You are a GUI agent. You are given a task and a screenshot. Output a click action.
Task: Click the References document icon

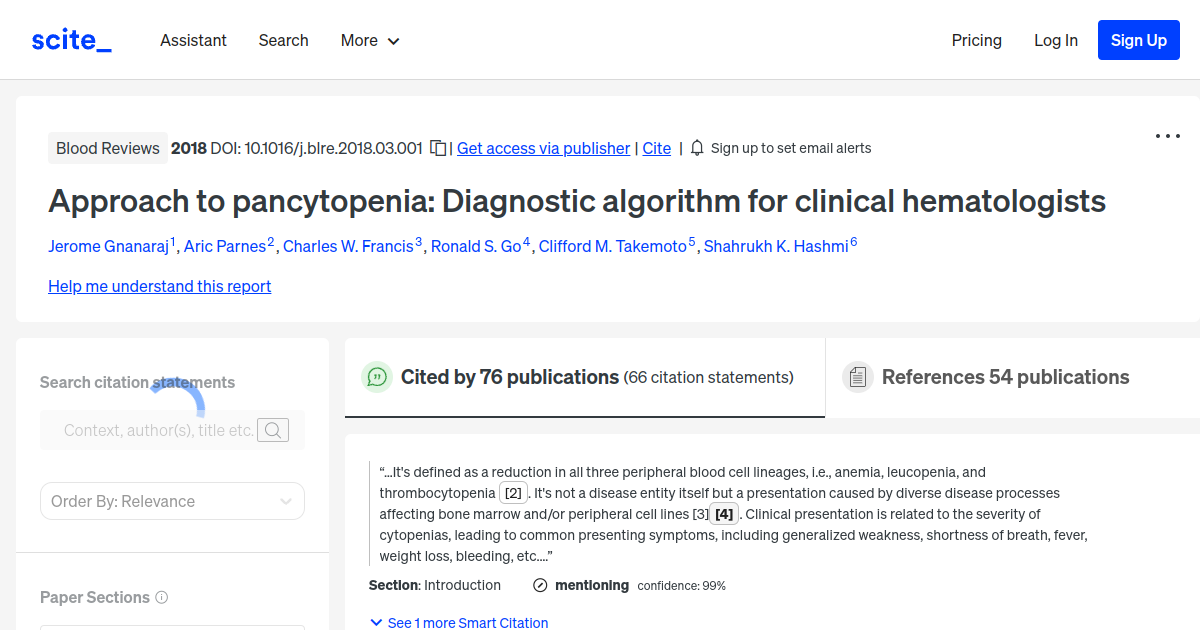click(x=858, y=376)
